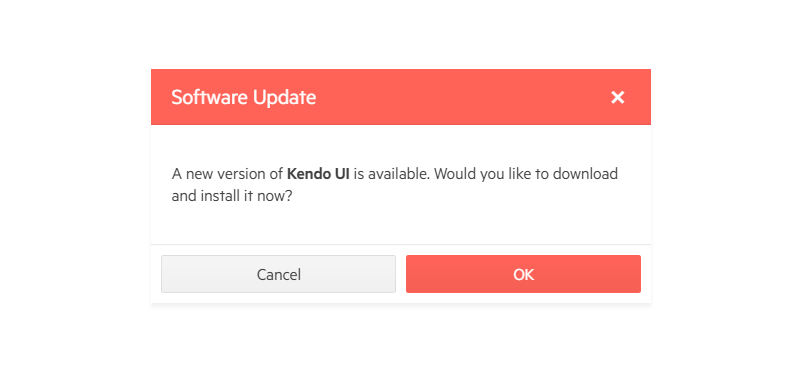Choose the red primary action button
Viewport: 792px width, 383px height.
tap(523, 274)
